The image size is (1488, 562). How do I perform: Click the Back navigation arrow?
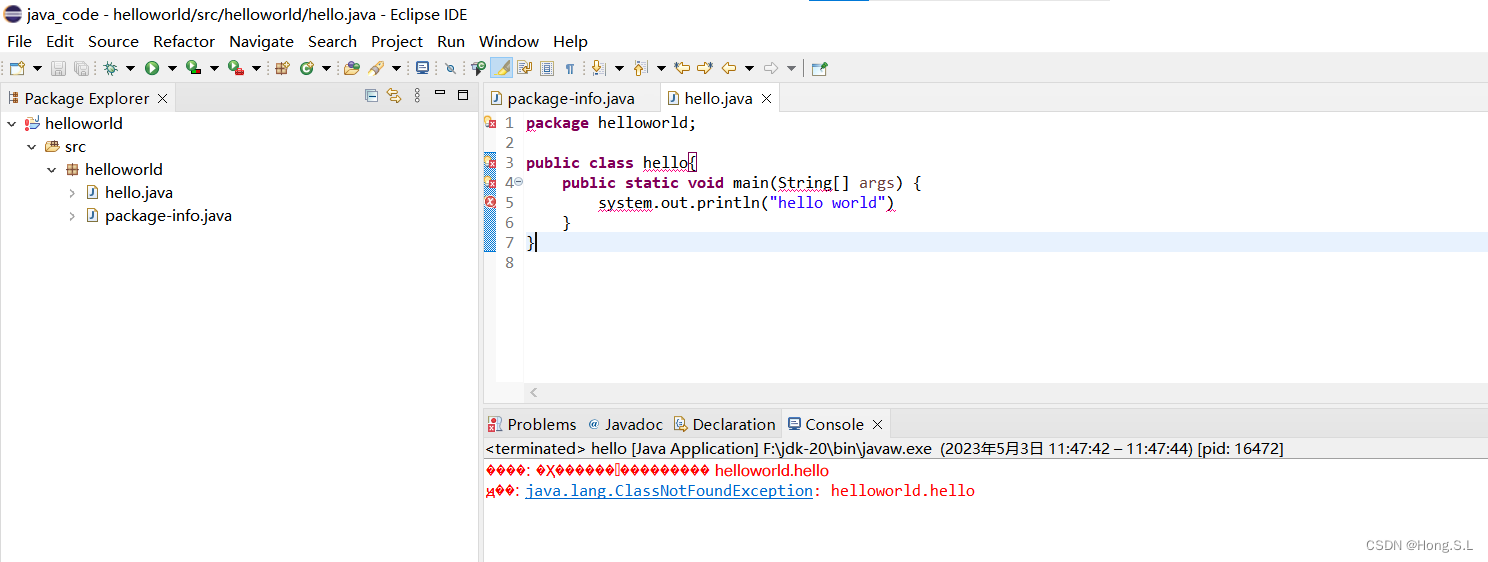click(728, 68)
